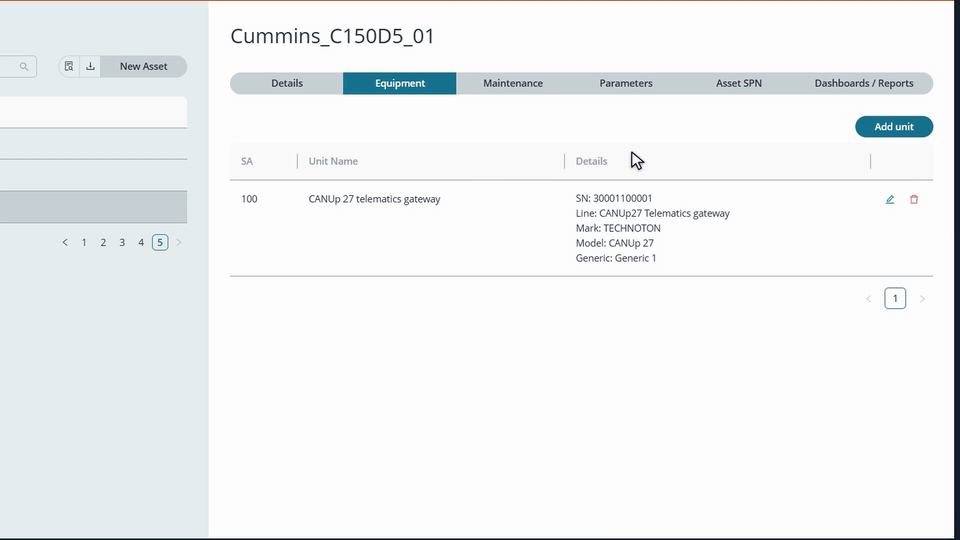Select page 1 in asset list pagination
This screenshot has height=540, width=960.
click(84, 242)
